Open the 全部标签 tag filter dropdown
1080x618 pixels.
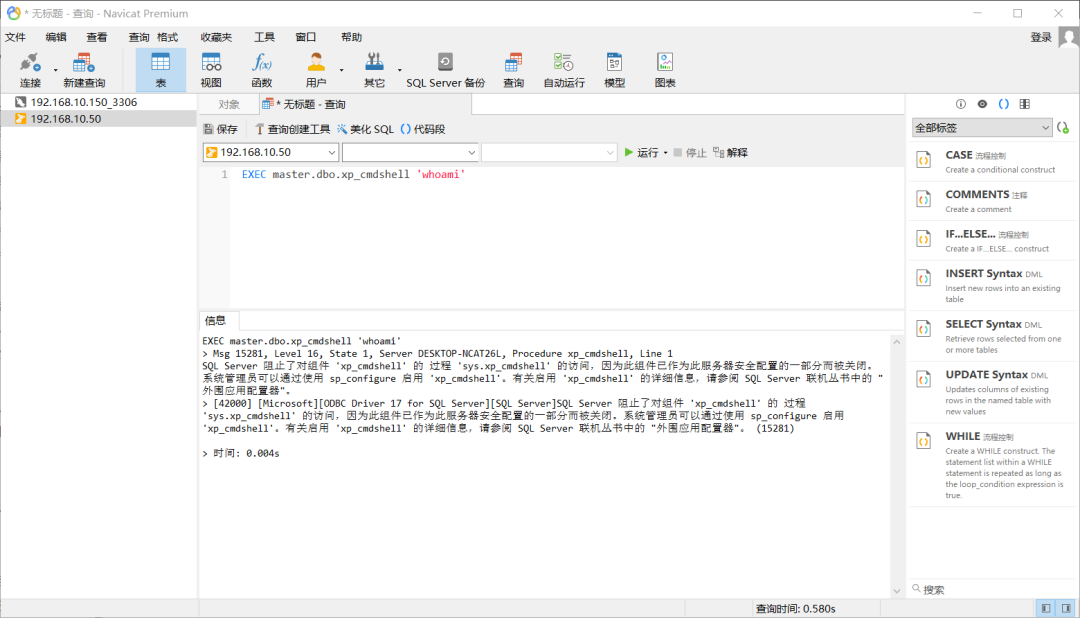tap(982, 128)
